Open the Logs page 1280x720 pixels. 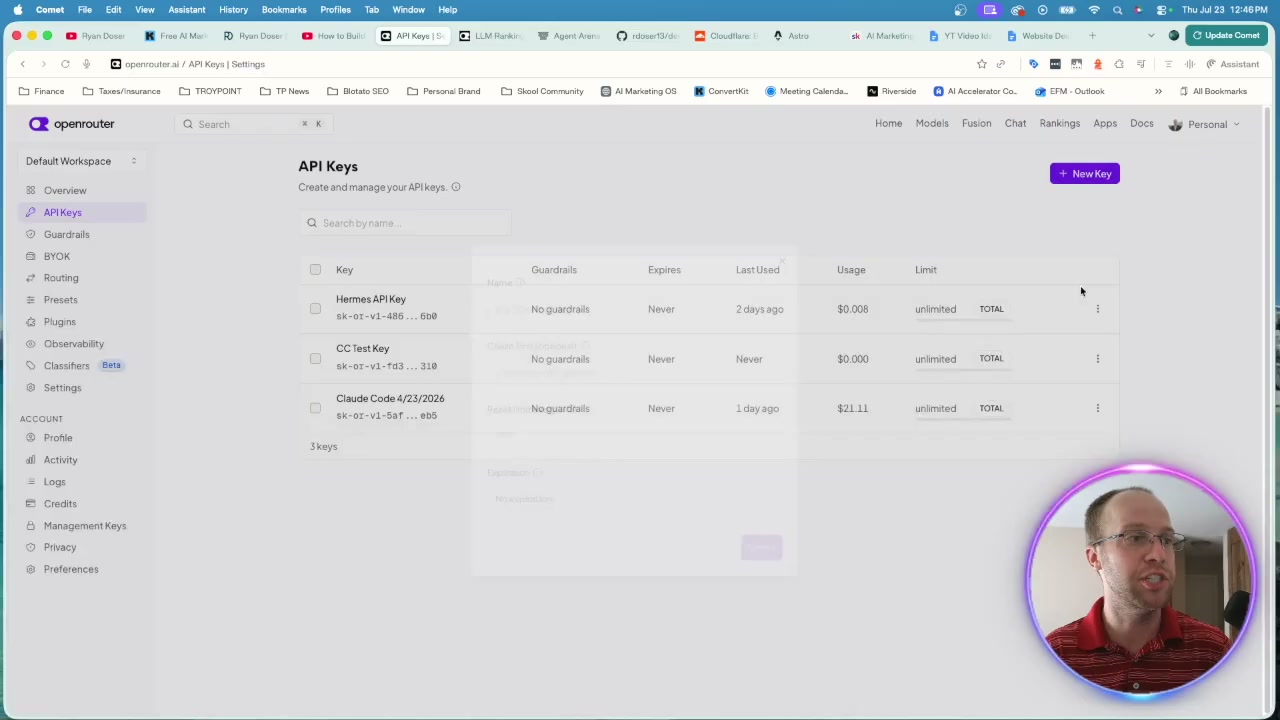pyautogui.click(x=54, y=482)
